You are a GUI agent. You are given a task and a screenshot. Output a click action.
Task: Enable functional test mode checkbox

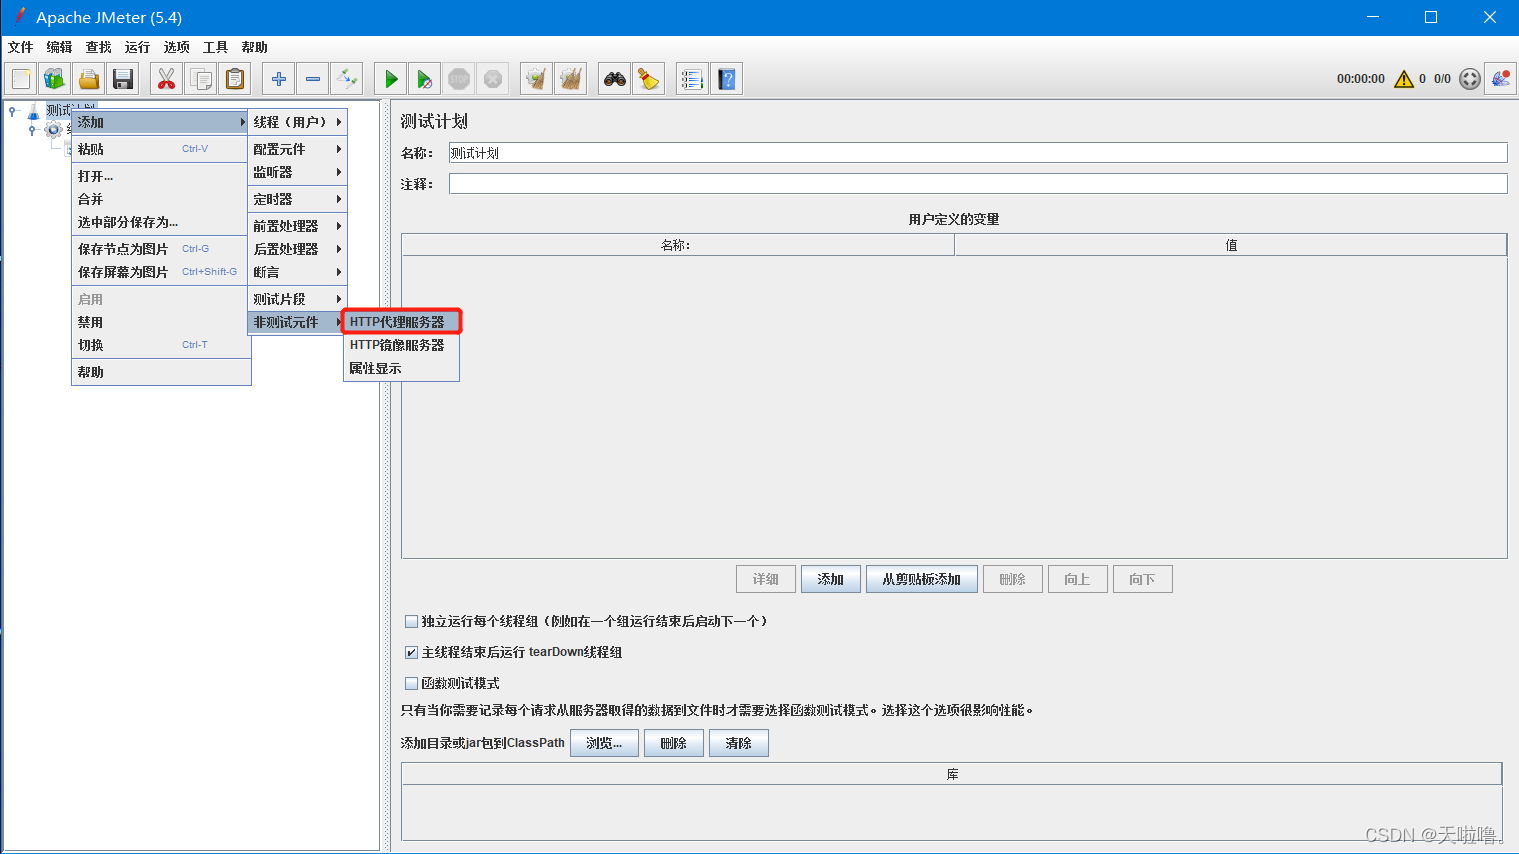[411, 683]
